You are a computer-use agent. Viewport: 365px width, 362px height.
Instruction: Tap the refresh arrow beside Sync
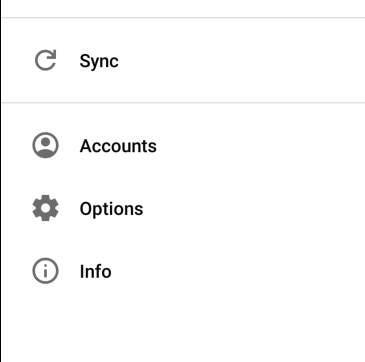[46, 60]
